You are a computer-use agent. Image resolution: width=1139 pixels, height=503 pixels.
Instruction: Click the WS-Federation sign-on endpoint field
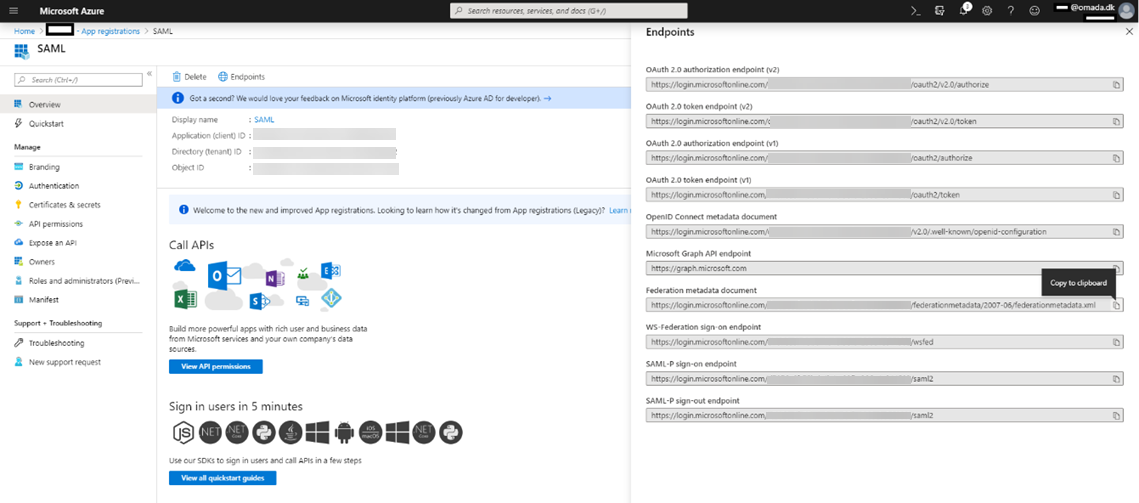click(884, 342)
